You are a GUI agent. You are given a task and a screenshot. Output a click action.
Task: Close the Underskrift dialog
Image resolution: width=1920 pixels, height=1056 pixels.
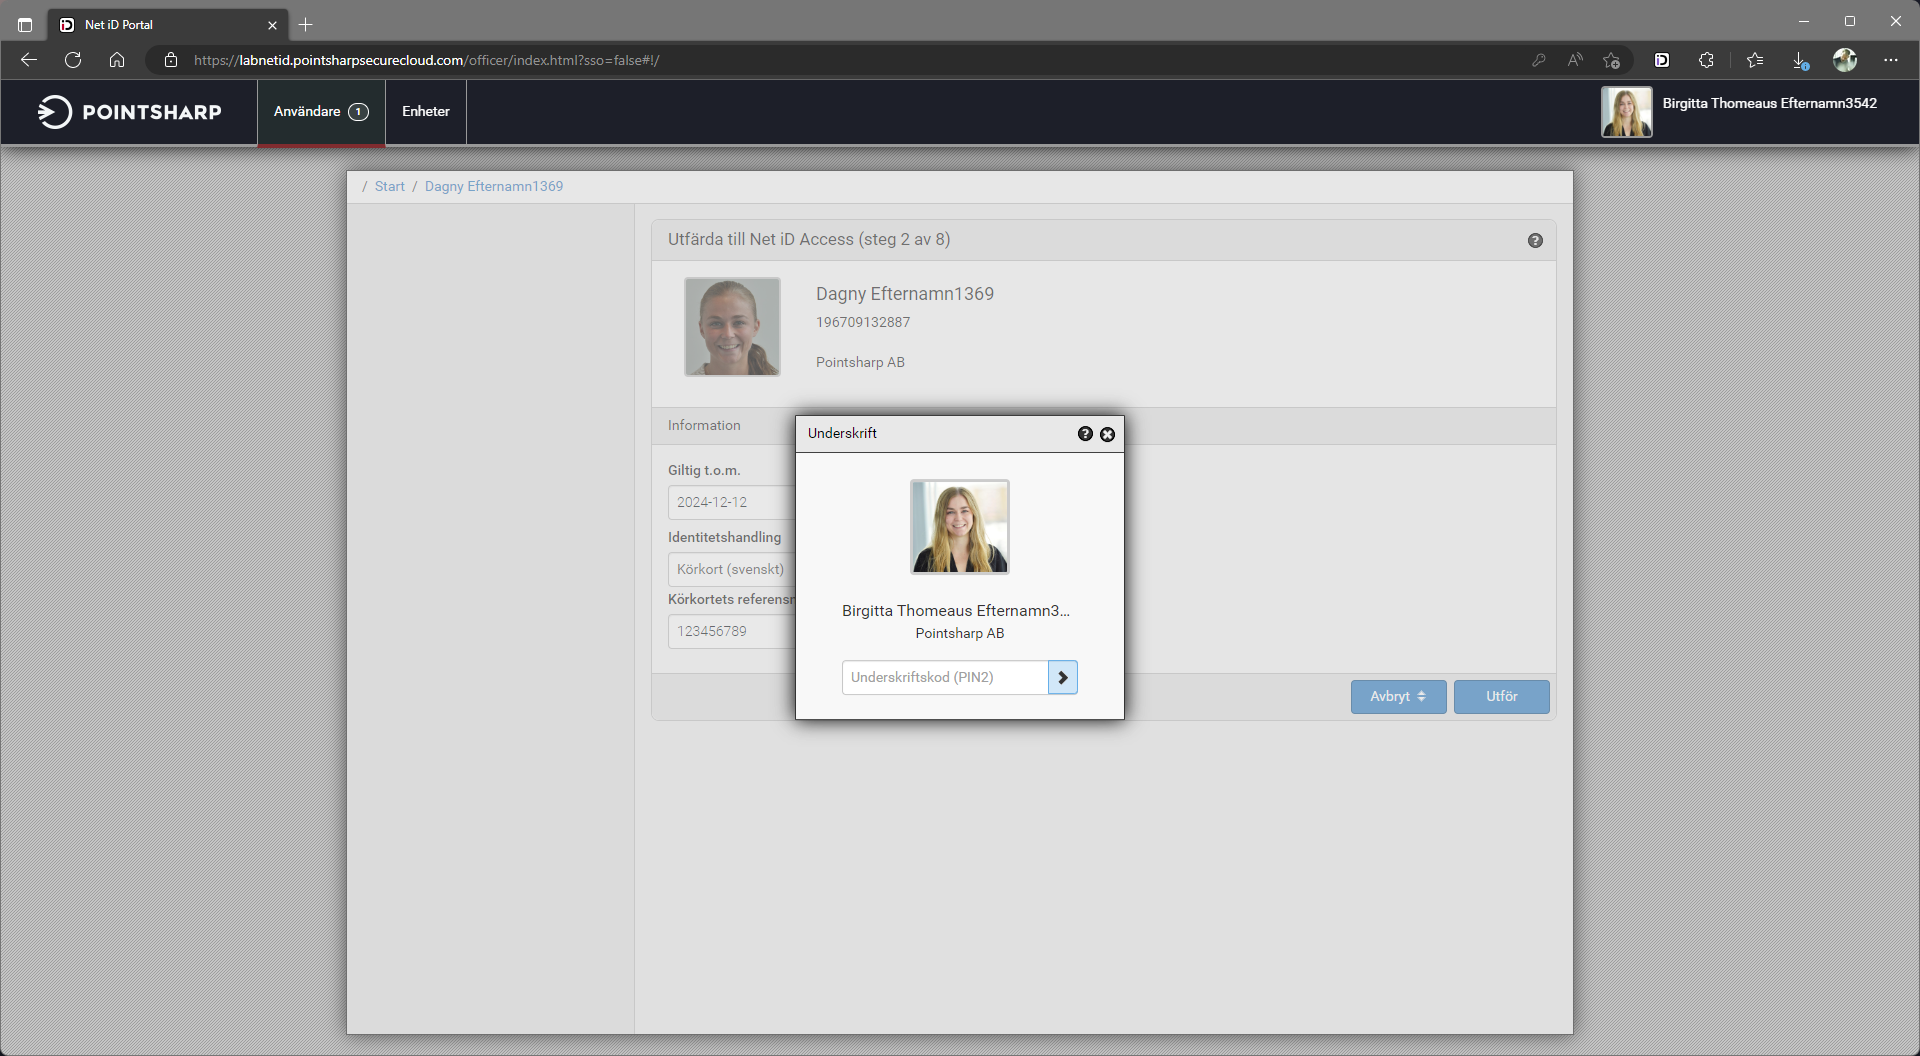click(1107, 434)
